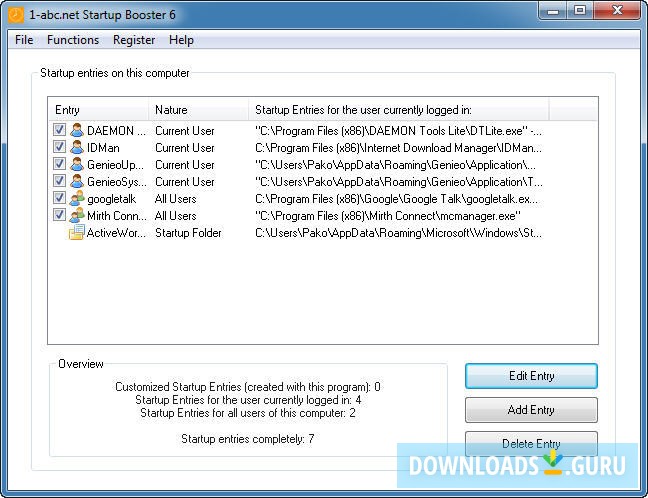Select the IDMan entry name
This screenshot has width=648, height=498.
(103, 148)
